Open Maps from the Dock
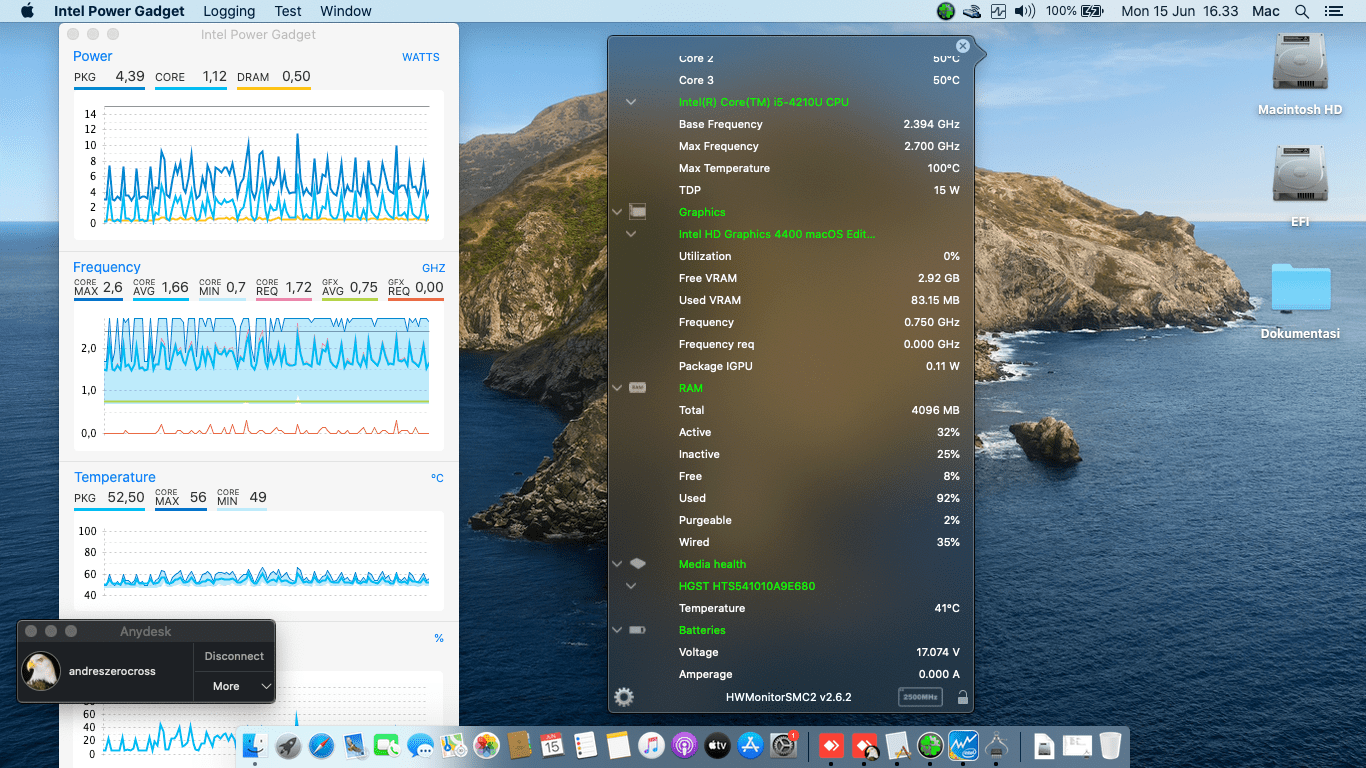 pyautogui.click(x=453, y=745)
